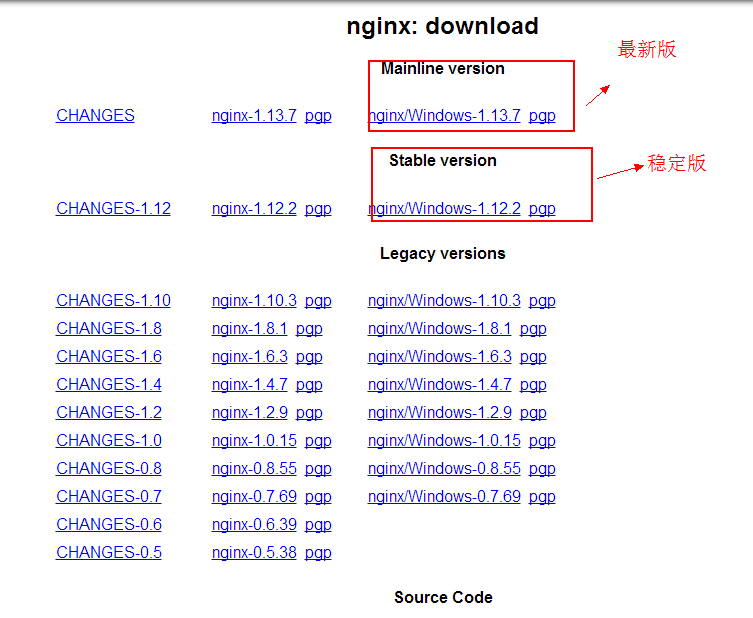The height and width of the screenshot is (618, 753).
Task: Open pgp signature for nginx-0.7.69
Action: pyautogui.click(x=318, y=497)
